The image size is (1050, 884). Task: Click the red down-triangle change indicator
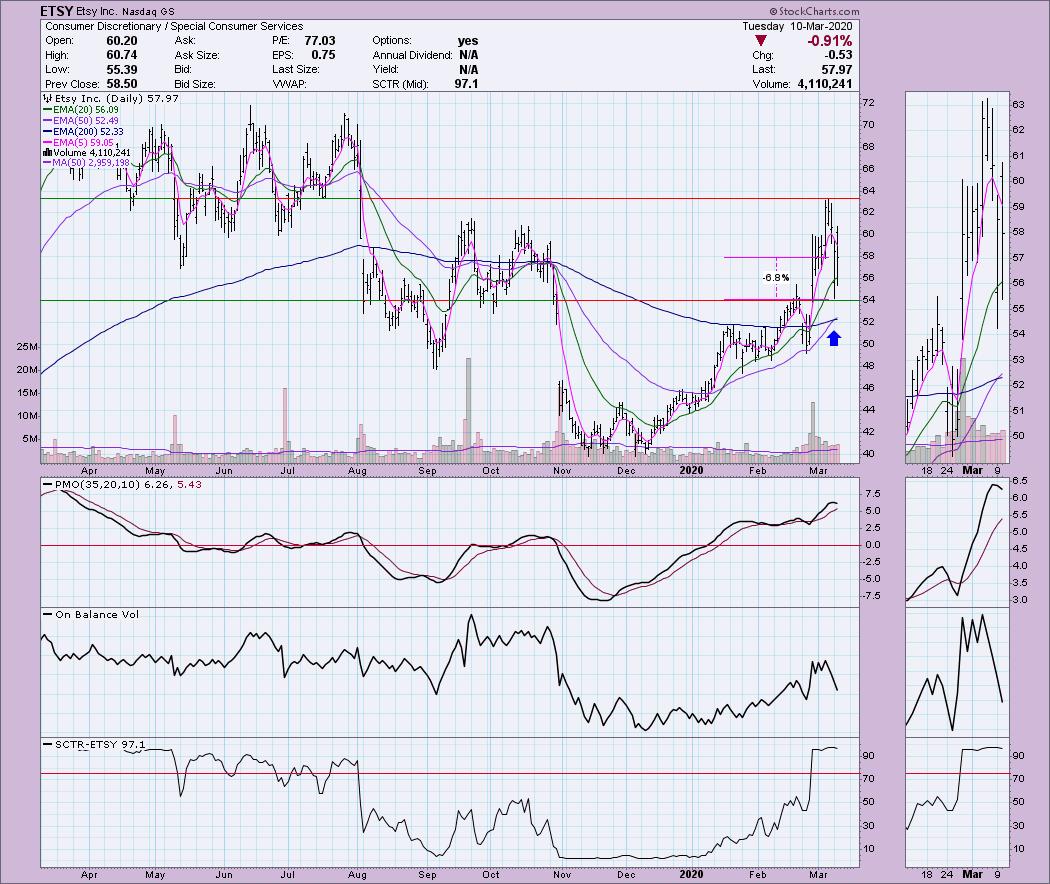(761, 41)
